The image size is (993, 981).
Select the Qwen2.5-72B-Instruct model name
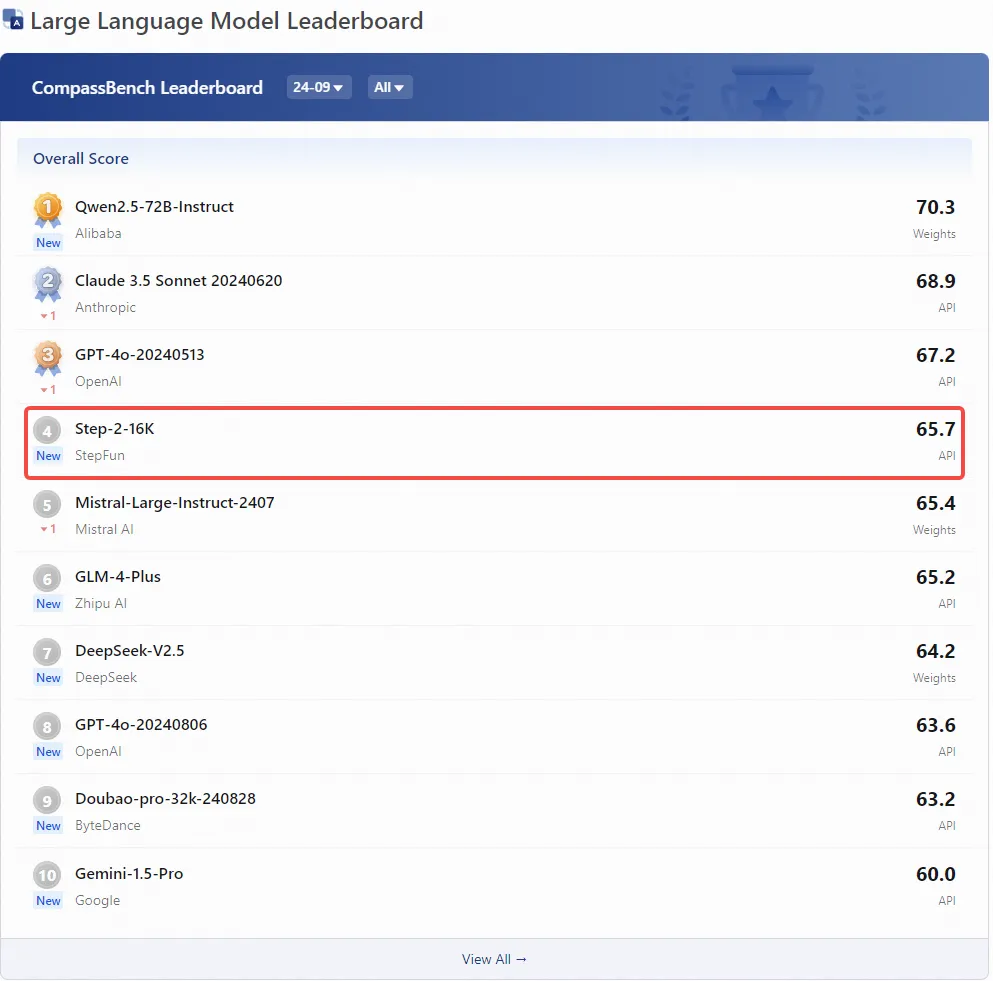click(x=154, y=207)
